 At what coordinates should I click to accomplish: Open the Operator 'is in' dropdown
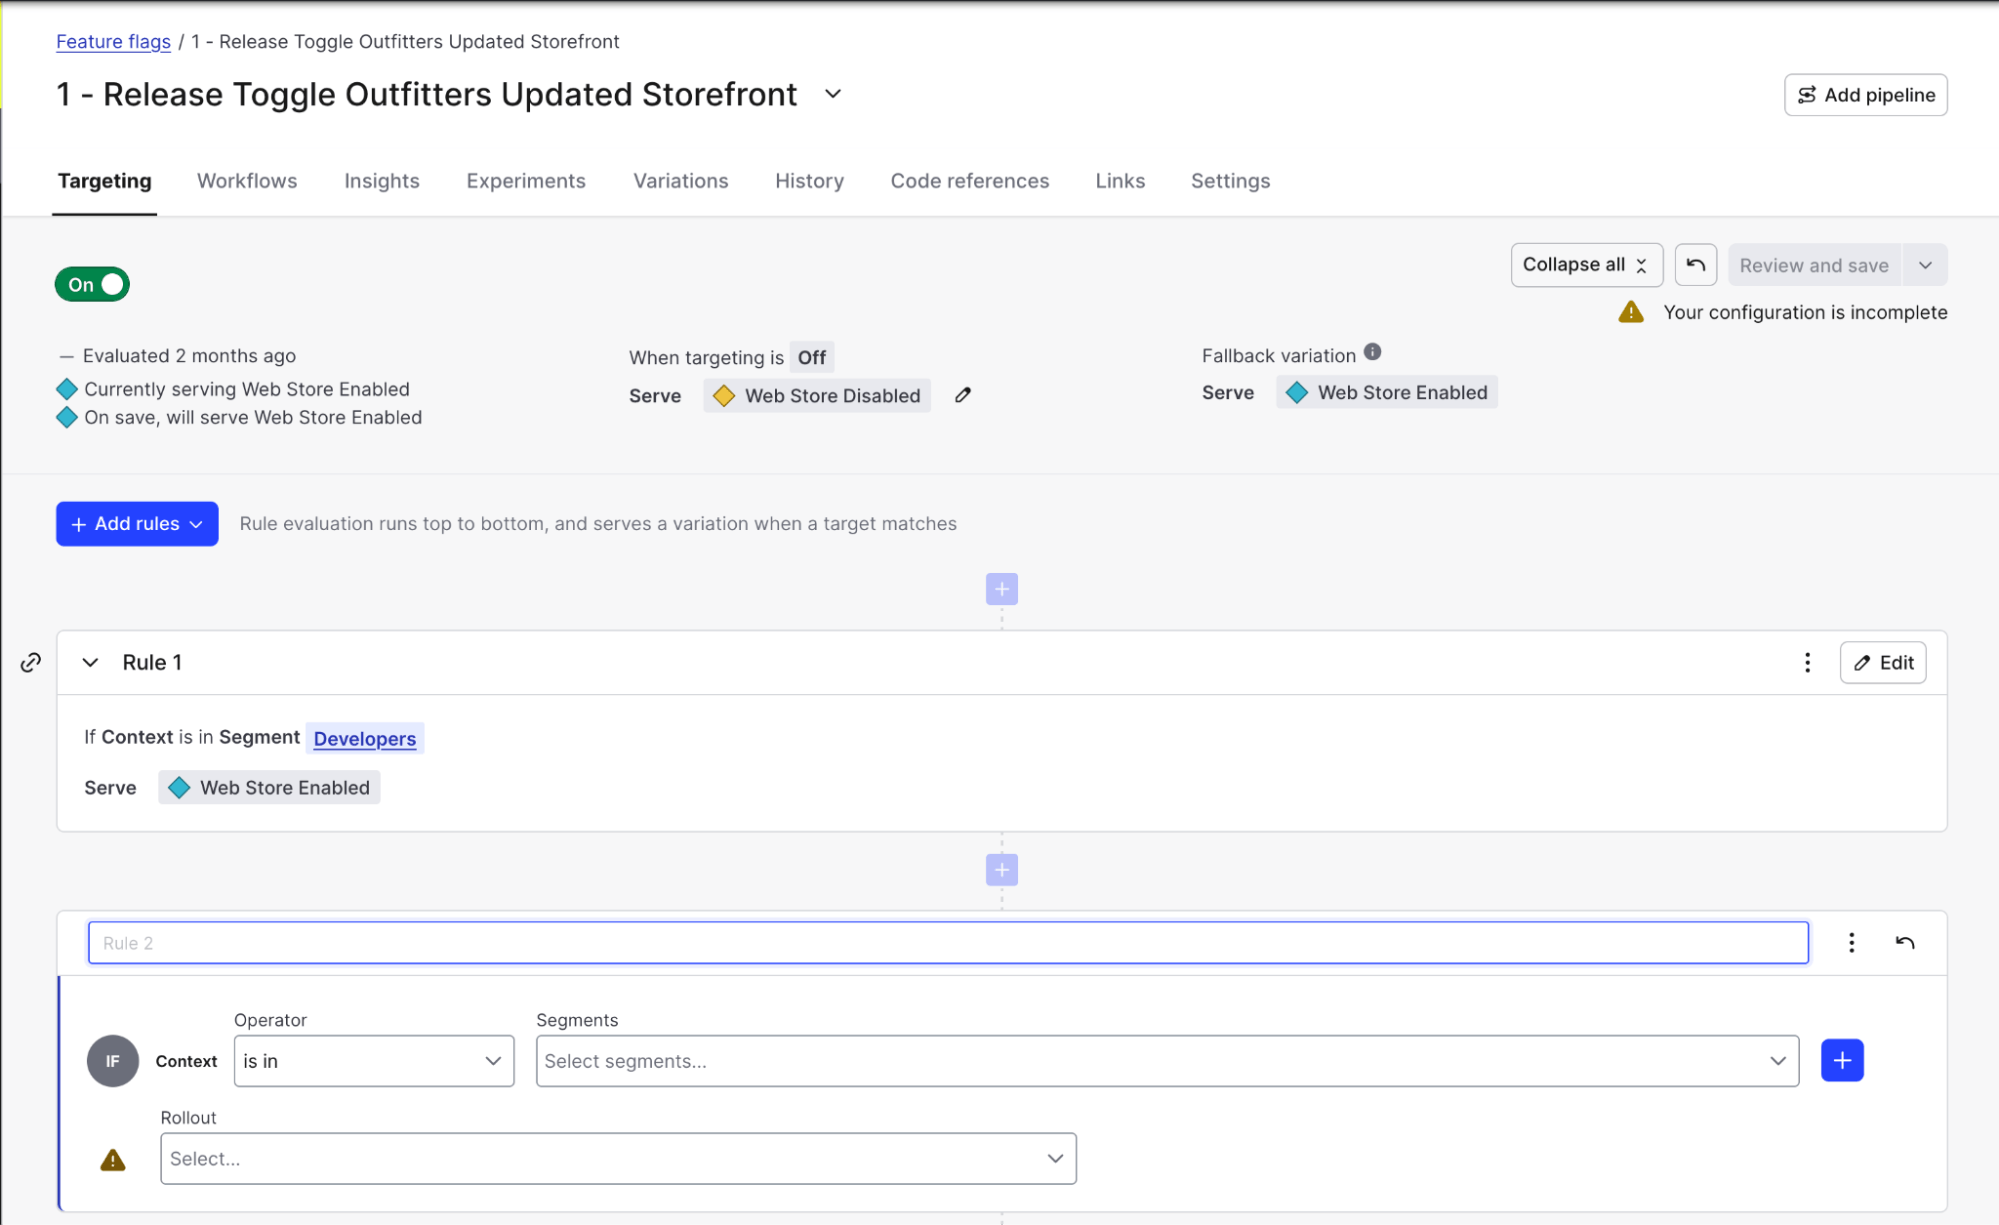373,1061
